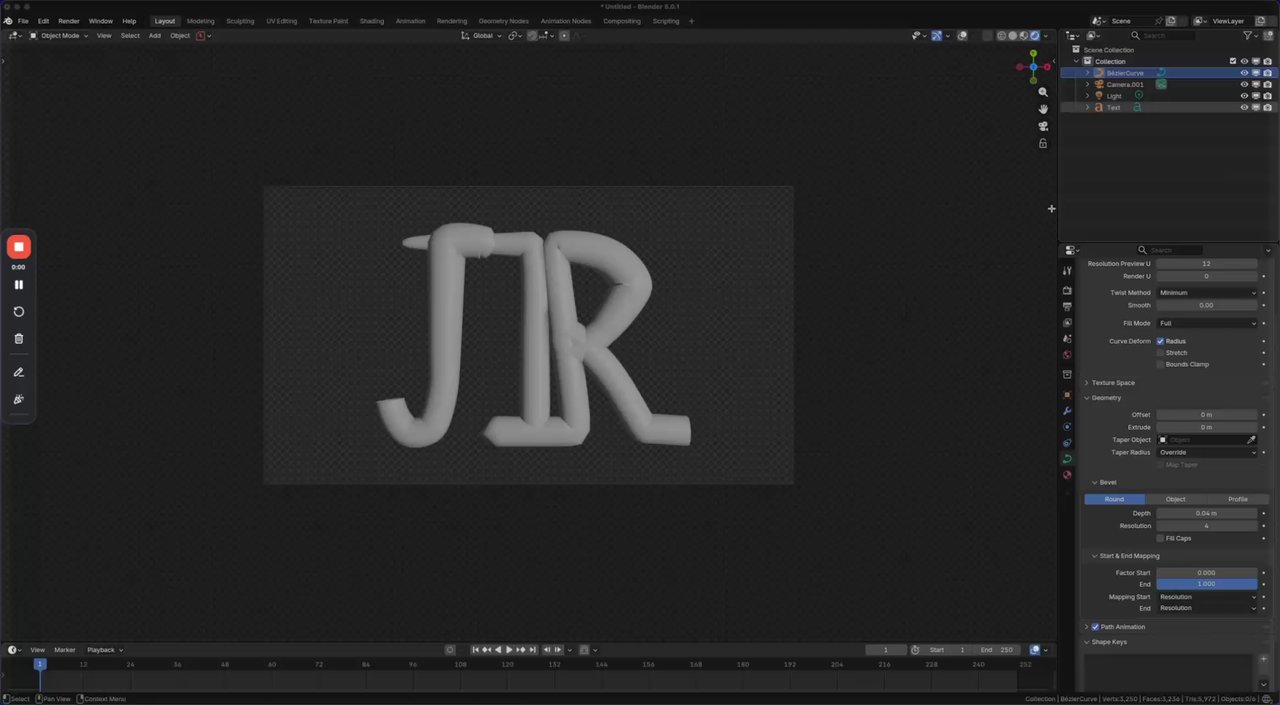
Task: Choose the Profile bevel mode button
Action: click(1237, 499)
